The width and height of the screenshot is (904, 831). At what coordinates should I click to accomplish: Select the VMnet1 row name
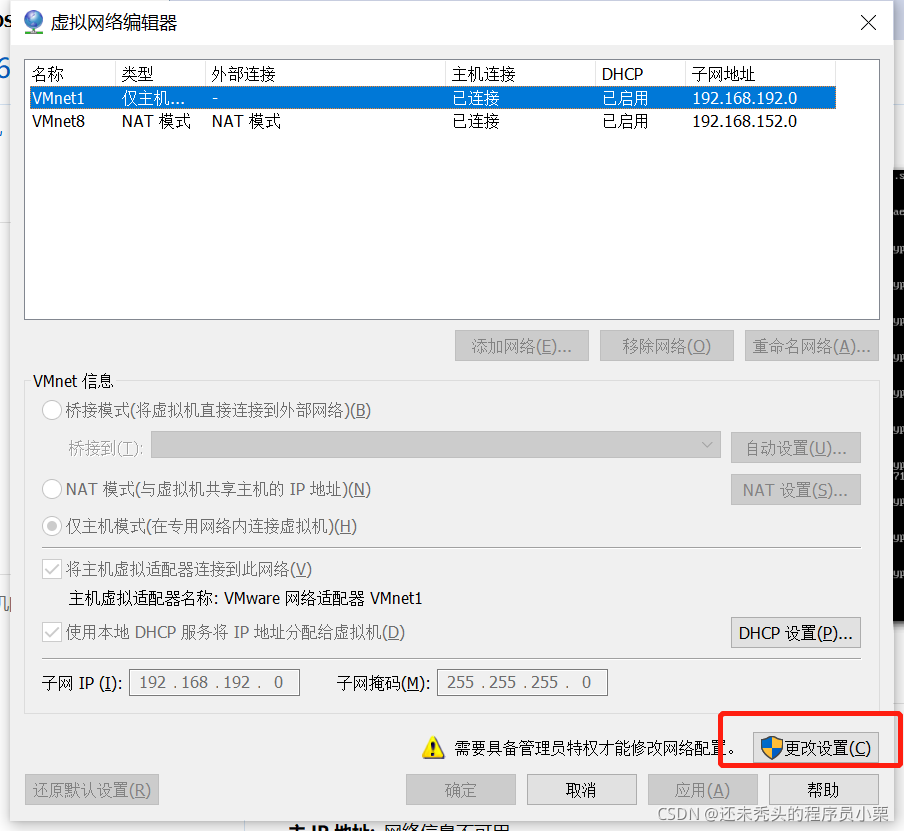click(x=58, y=98)
